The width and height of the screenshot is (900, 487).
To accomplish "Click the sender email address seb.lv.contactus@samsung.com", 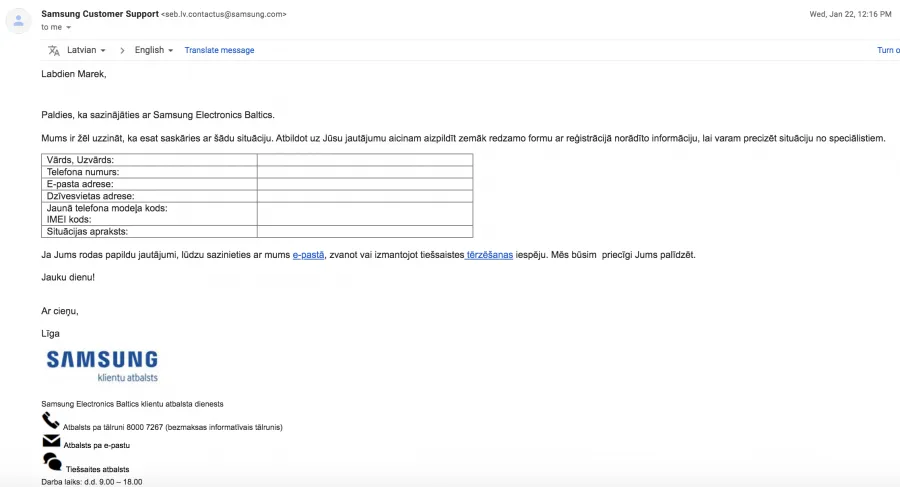I will tap(224, 14).
